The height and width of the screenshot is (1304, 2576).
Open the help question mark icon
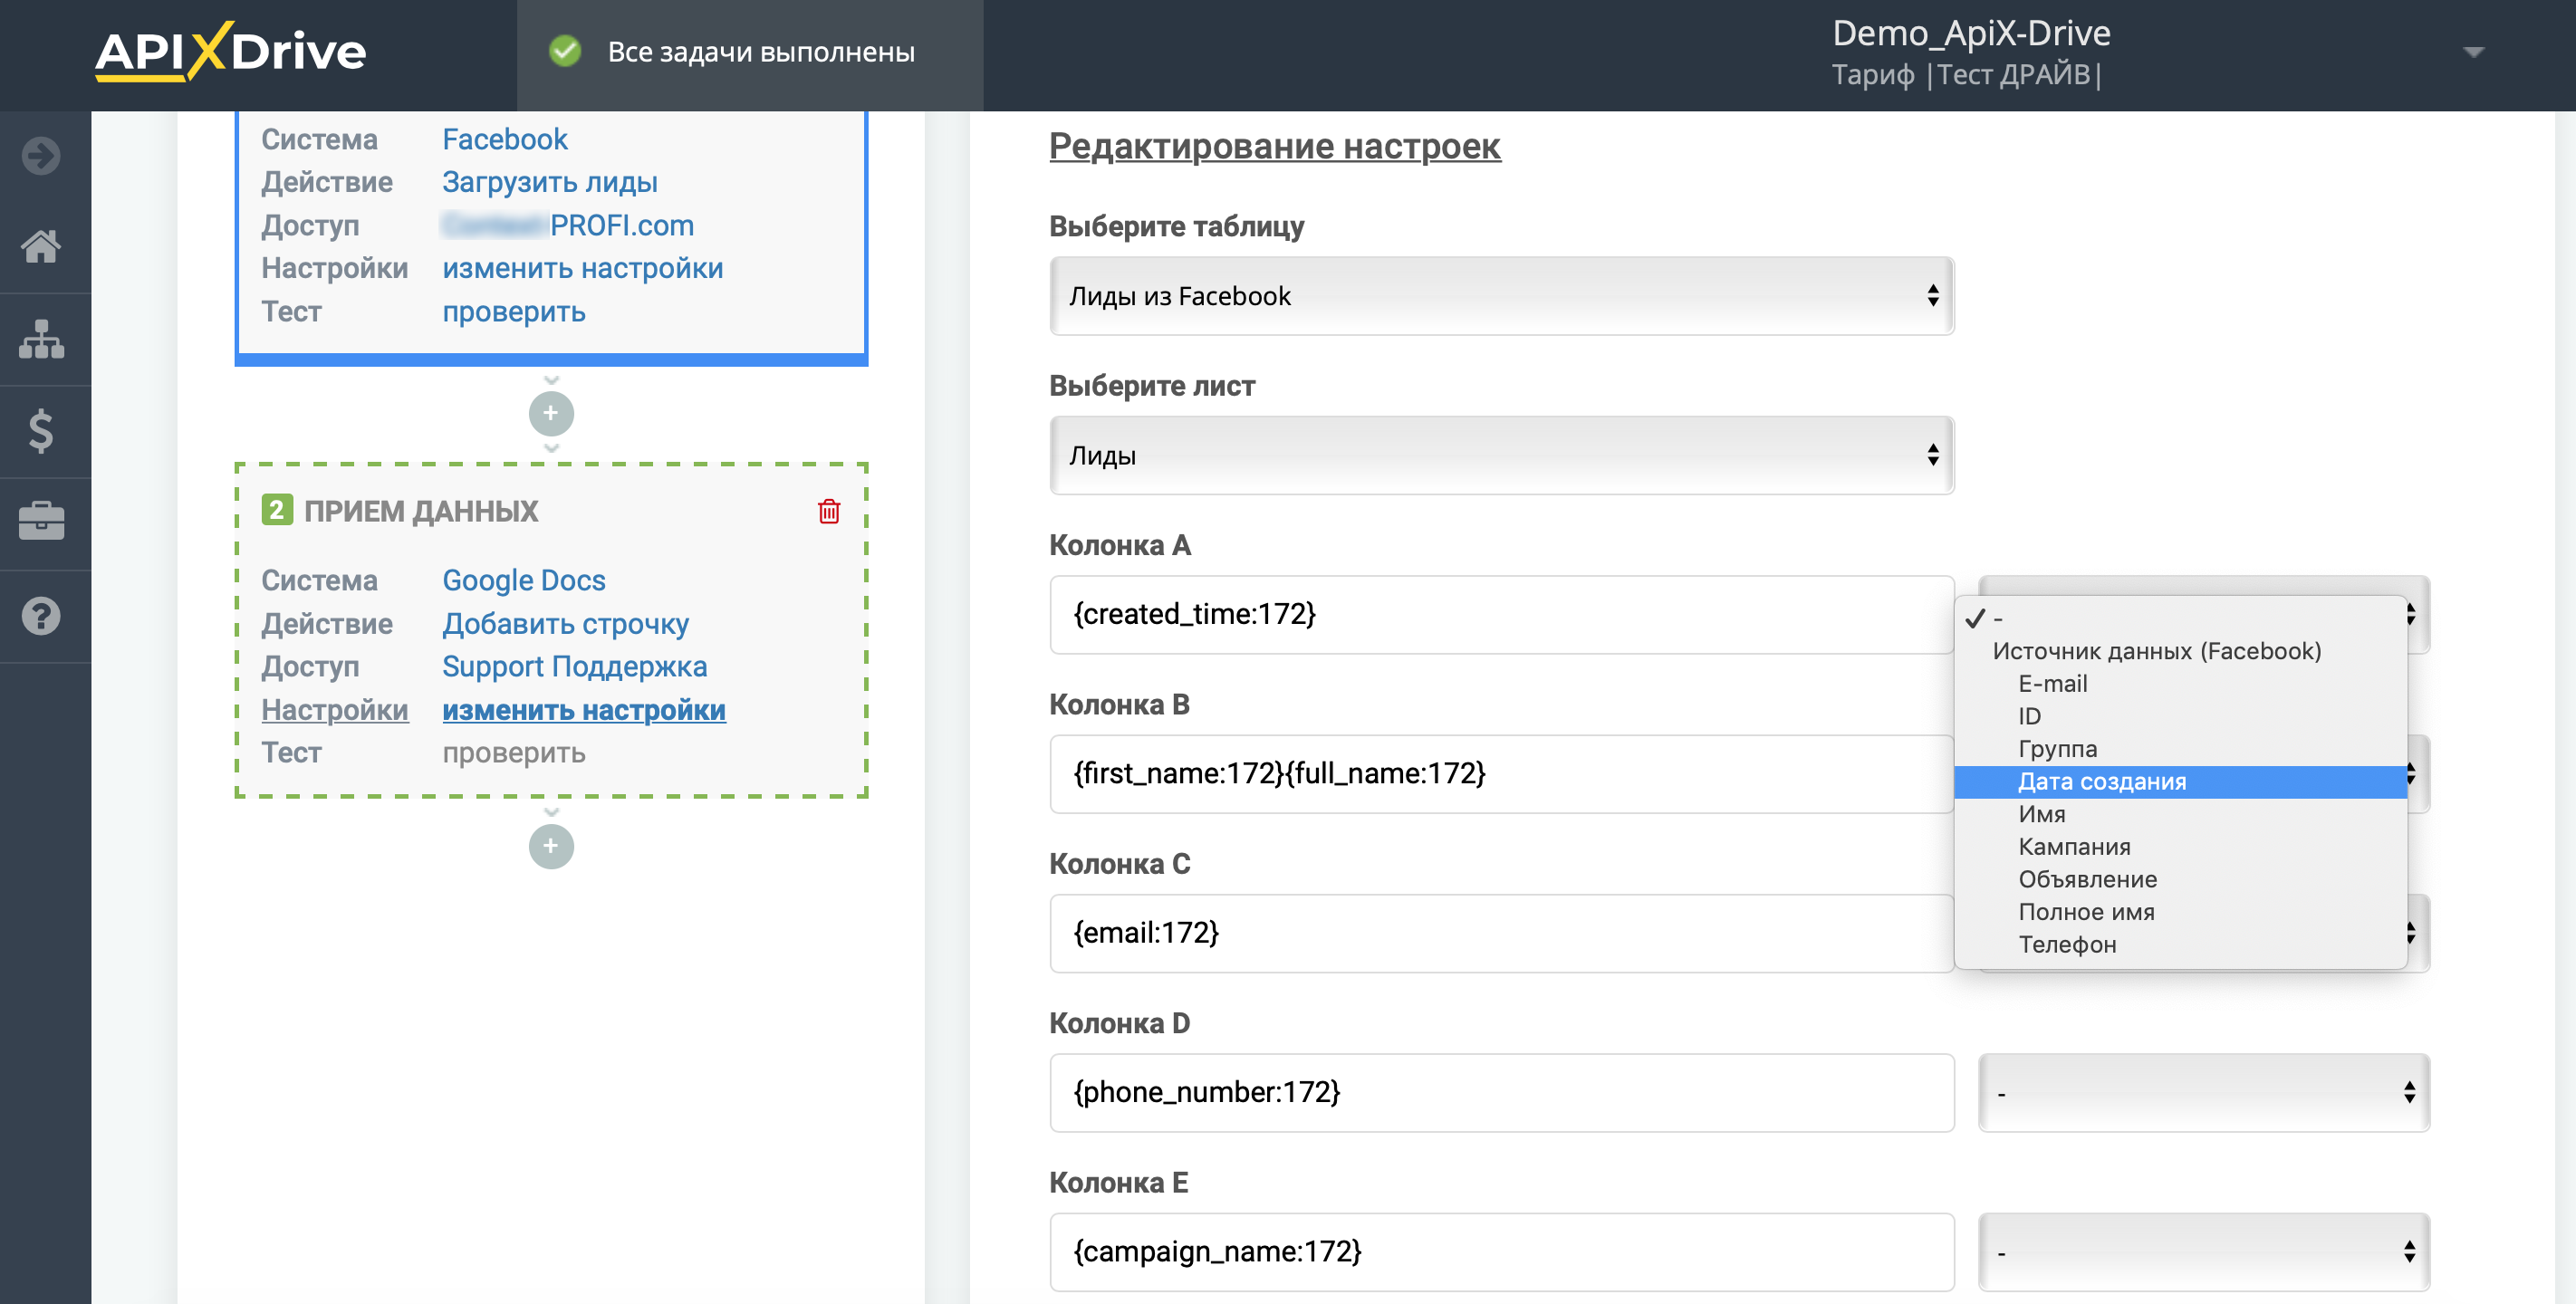41,615
